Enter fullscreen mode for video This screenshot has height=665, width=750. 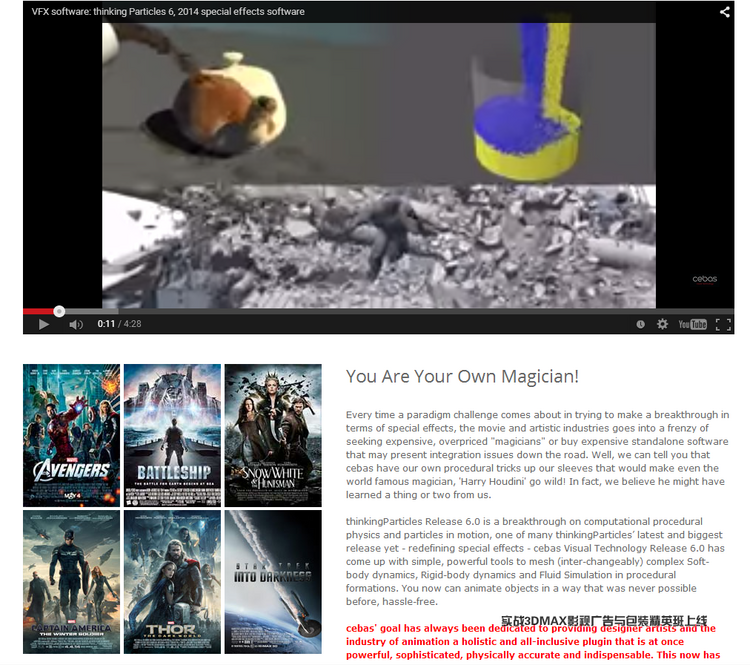[x=723, y=324]
